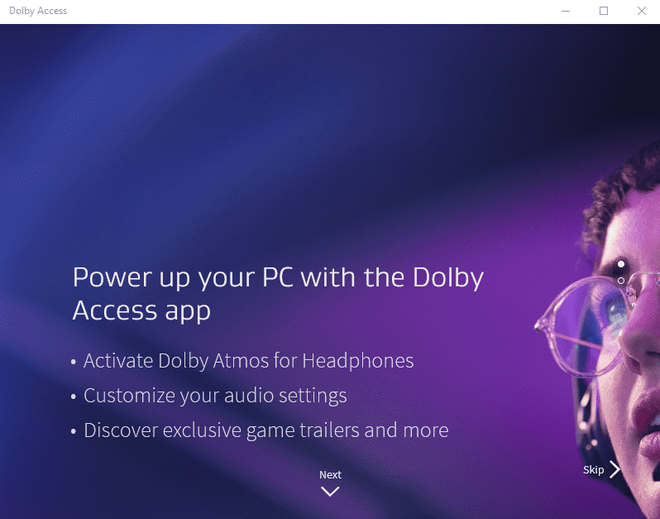This screenshot has height=519, width=660.
Task: Click the right chevron beside Skip
Action: coord(615,469)
